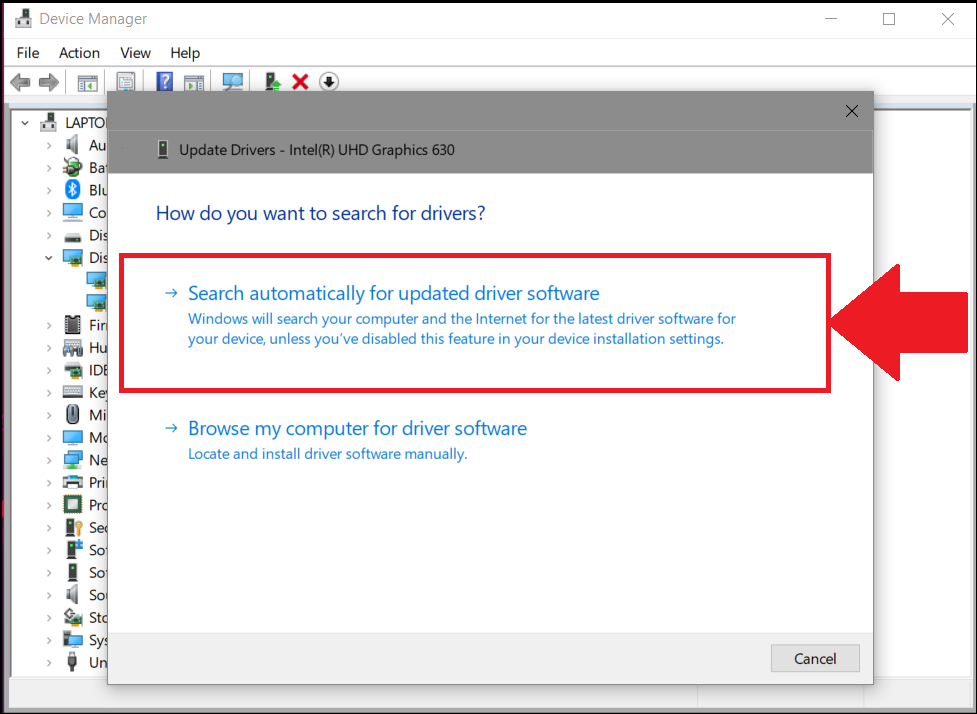
Task: Collapse the Display adapters tree node
Action: pos(48,257)
